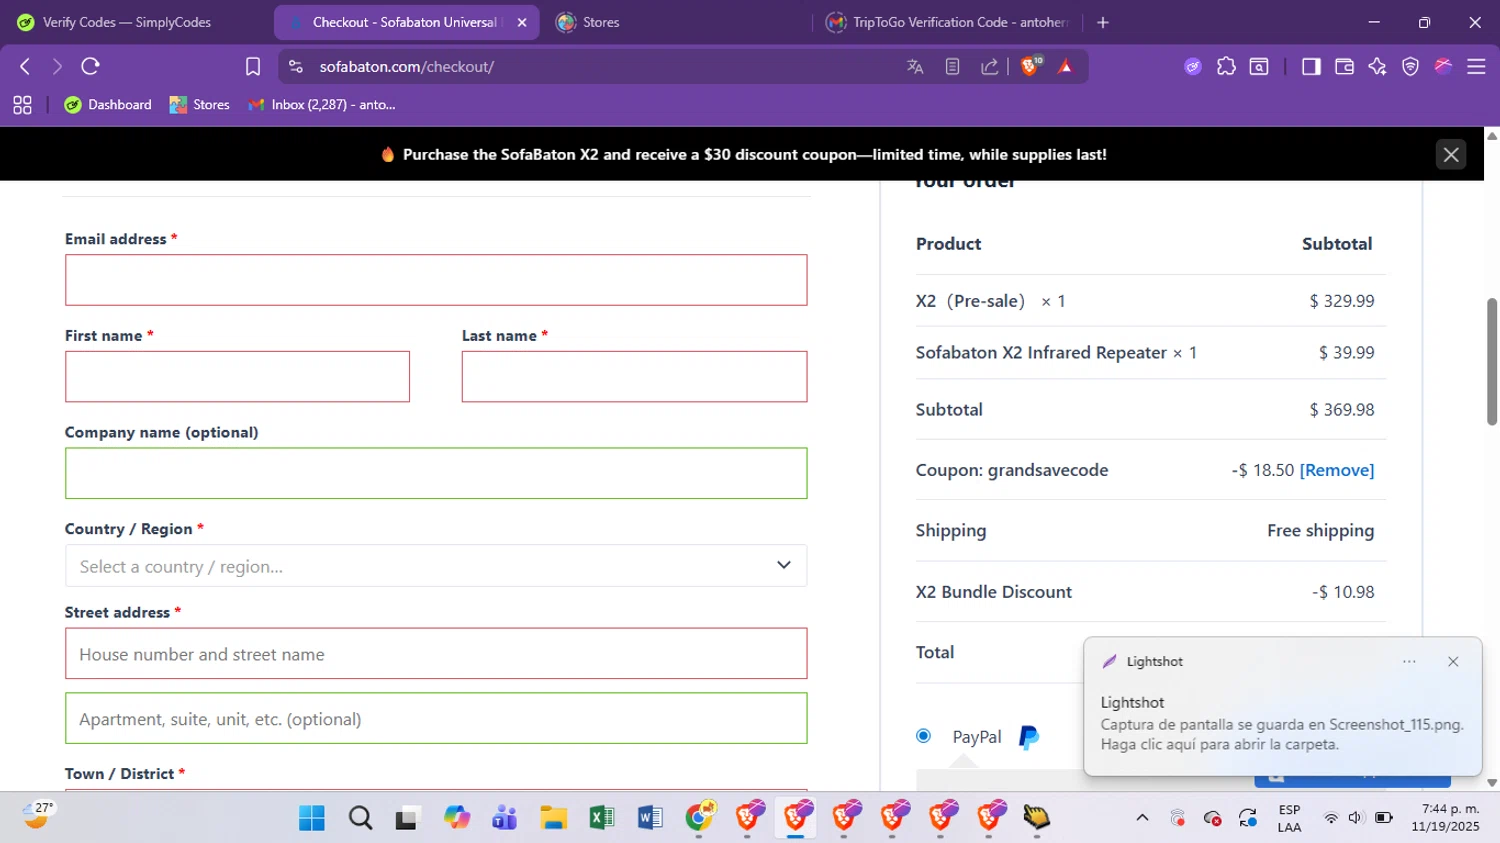
Task: Click the '$ 329.99' X2 price
Action: point(1342,301)
